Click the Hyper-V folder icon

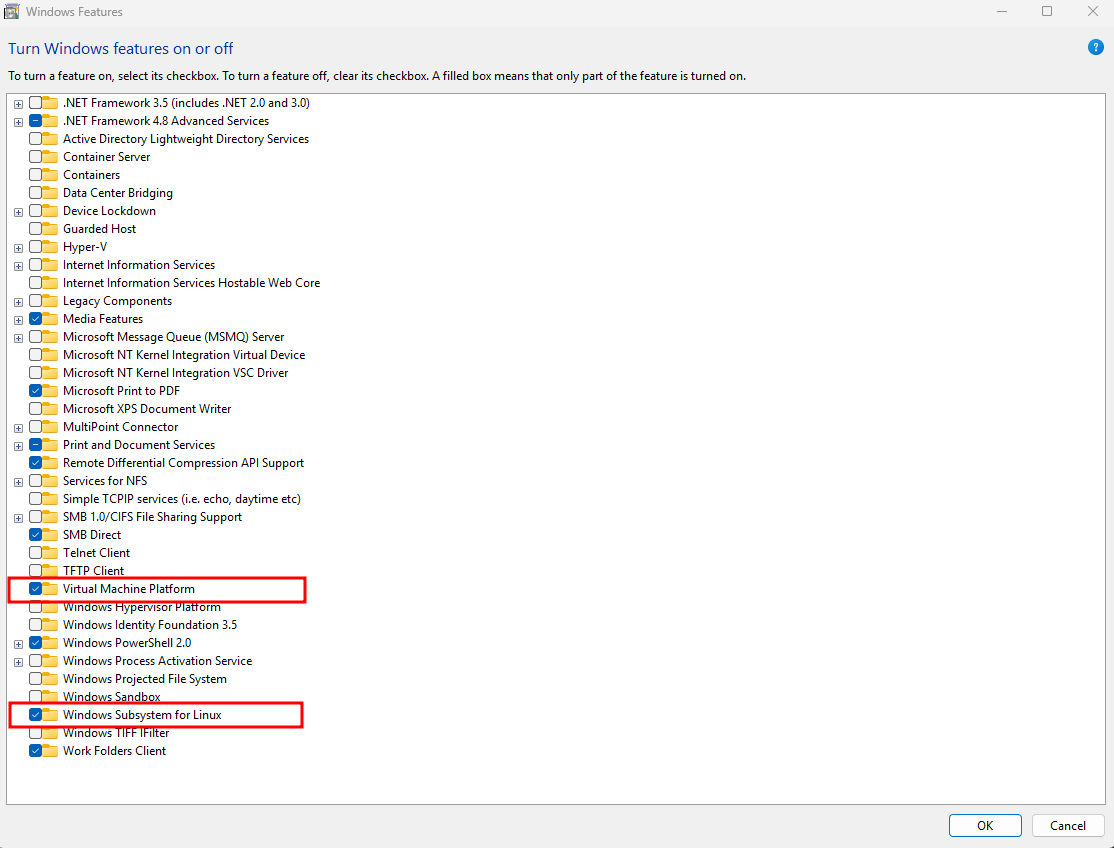click(50, 247)
